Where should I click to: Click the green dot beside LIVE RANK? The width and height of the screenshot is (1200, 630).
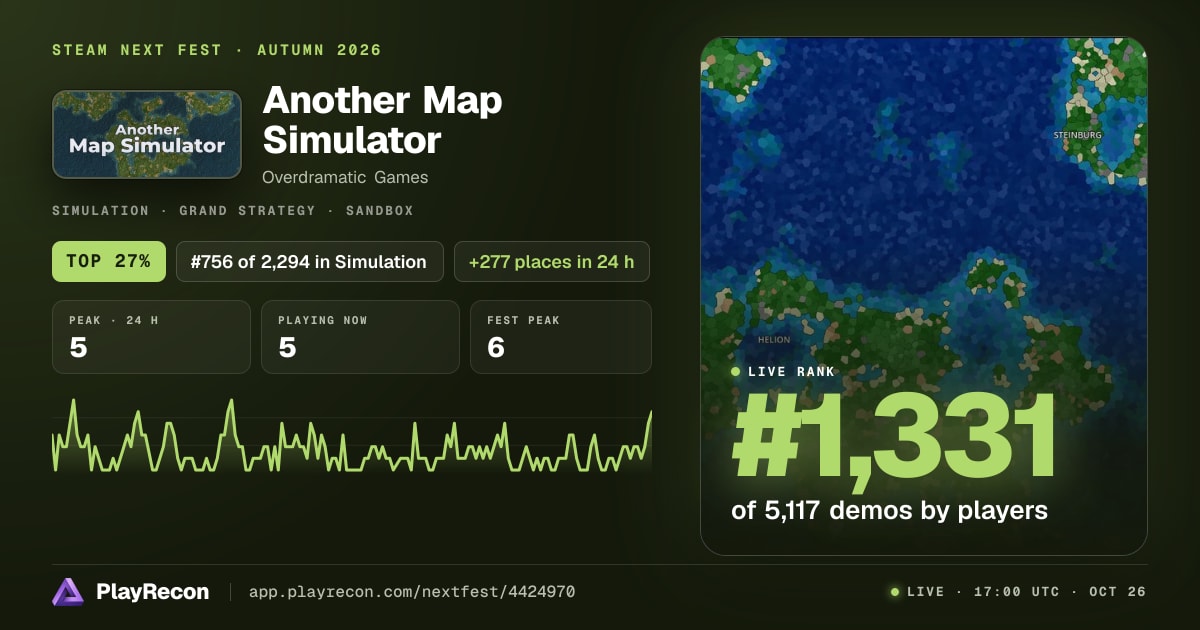(x=736, y=372)
